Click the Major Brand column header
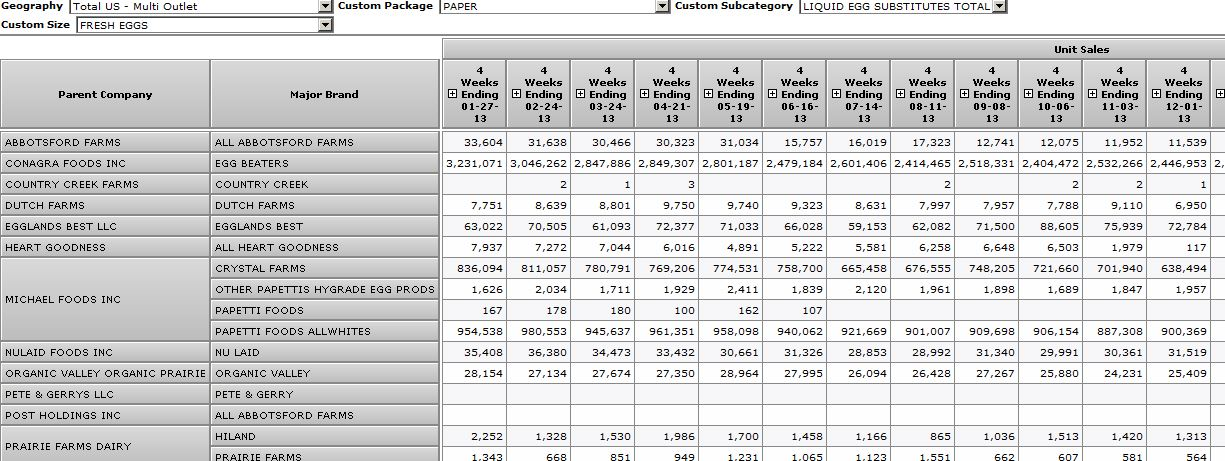This screenshot has height=461, width=1225. click(x=324, y=95)
